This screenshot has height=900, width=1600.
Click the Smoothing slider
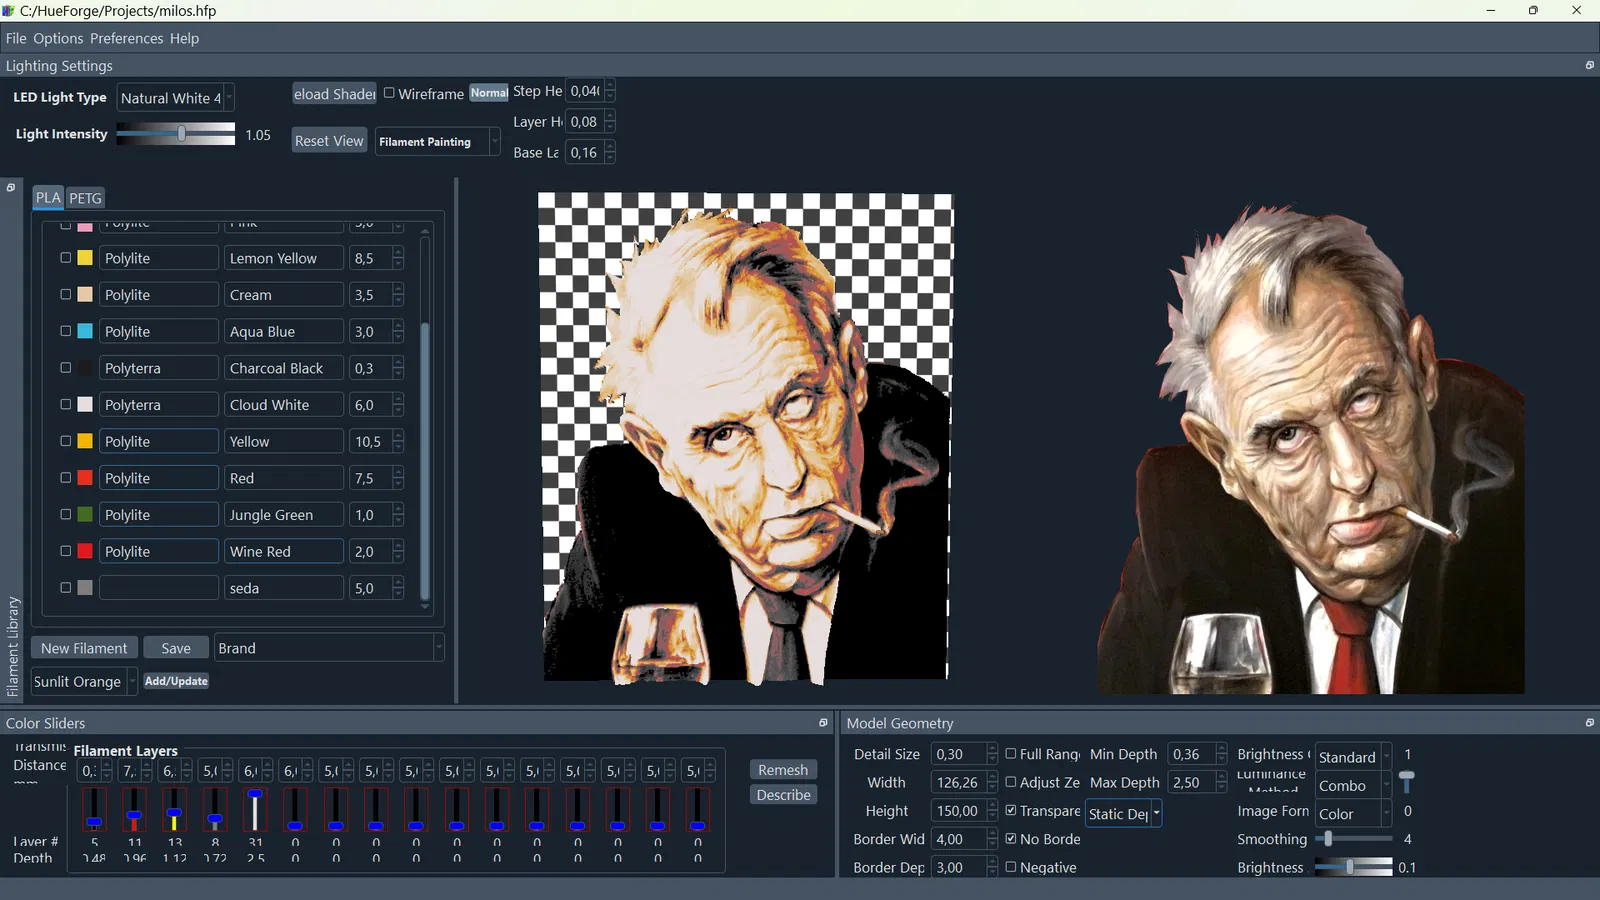[1353, 839]
